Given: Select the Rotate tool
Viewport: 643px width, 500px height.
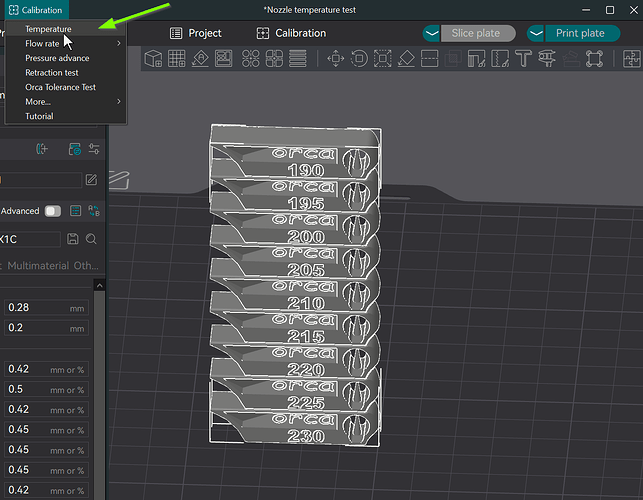Looking at the screenshot, I should point(359,59).
